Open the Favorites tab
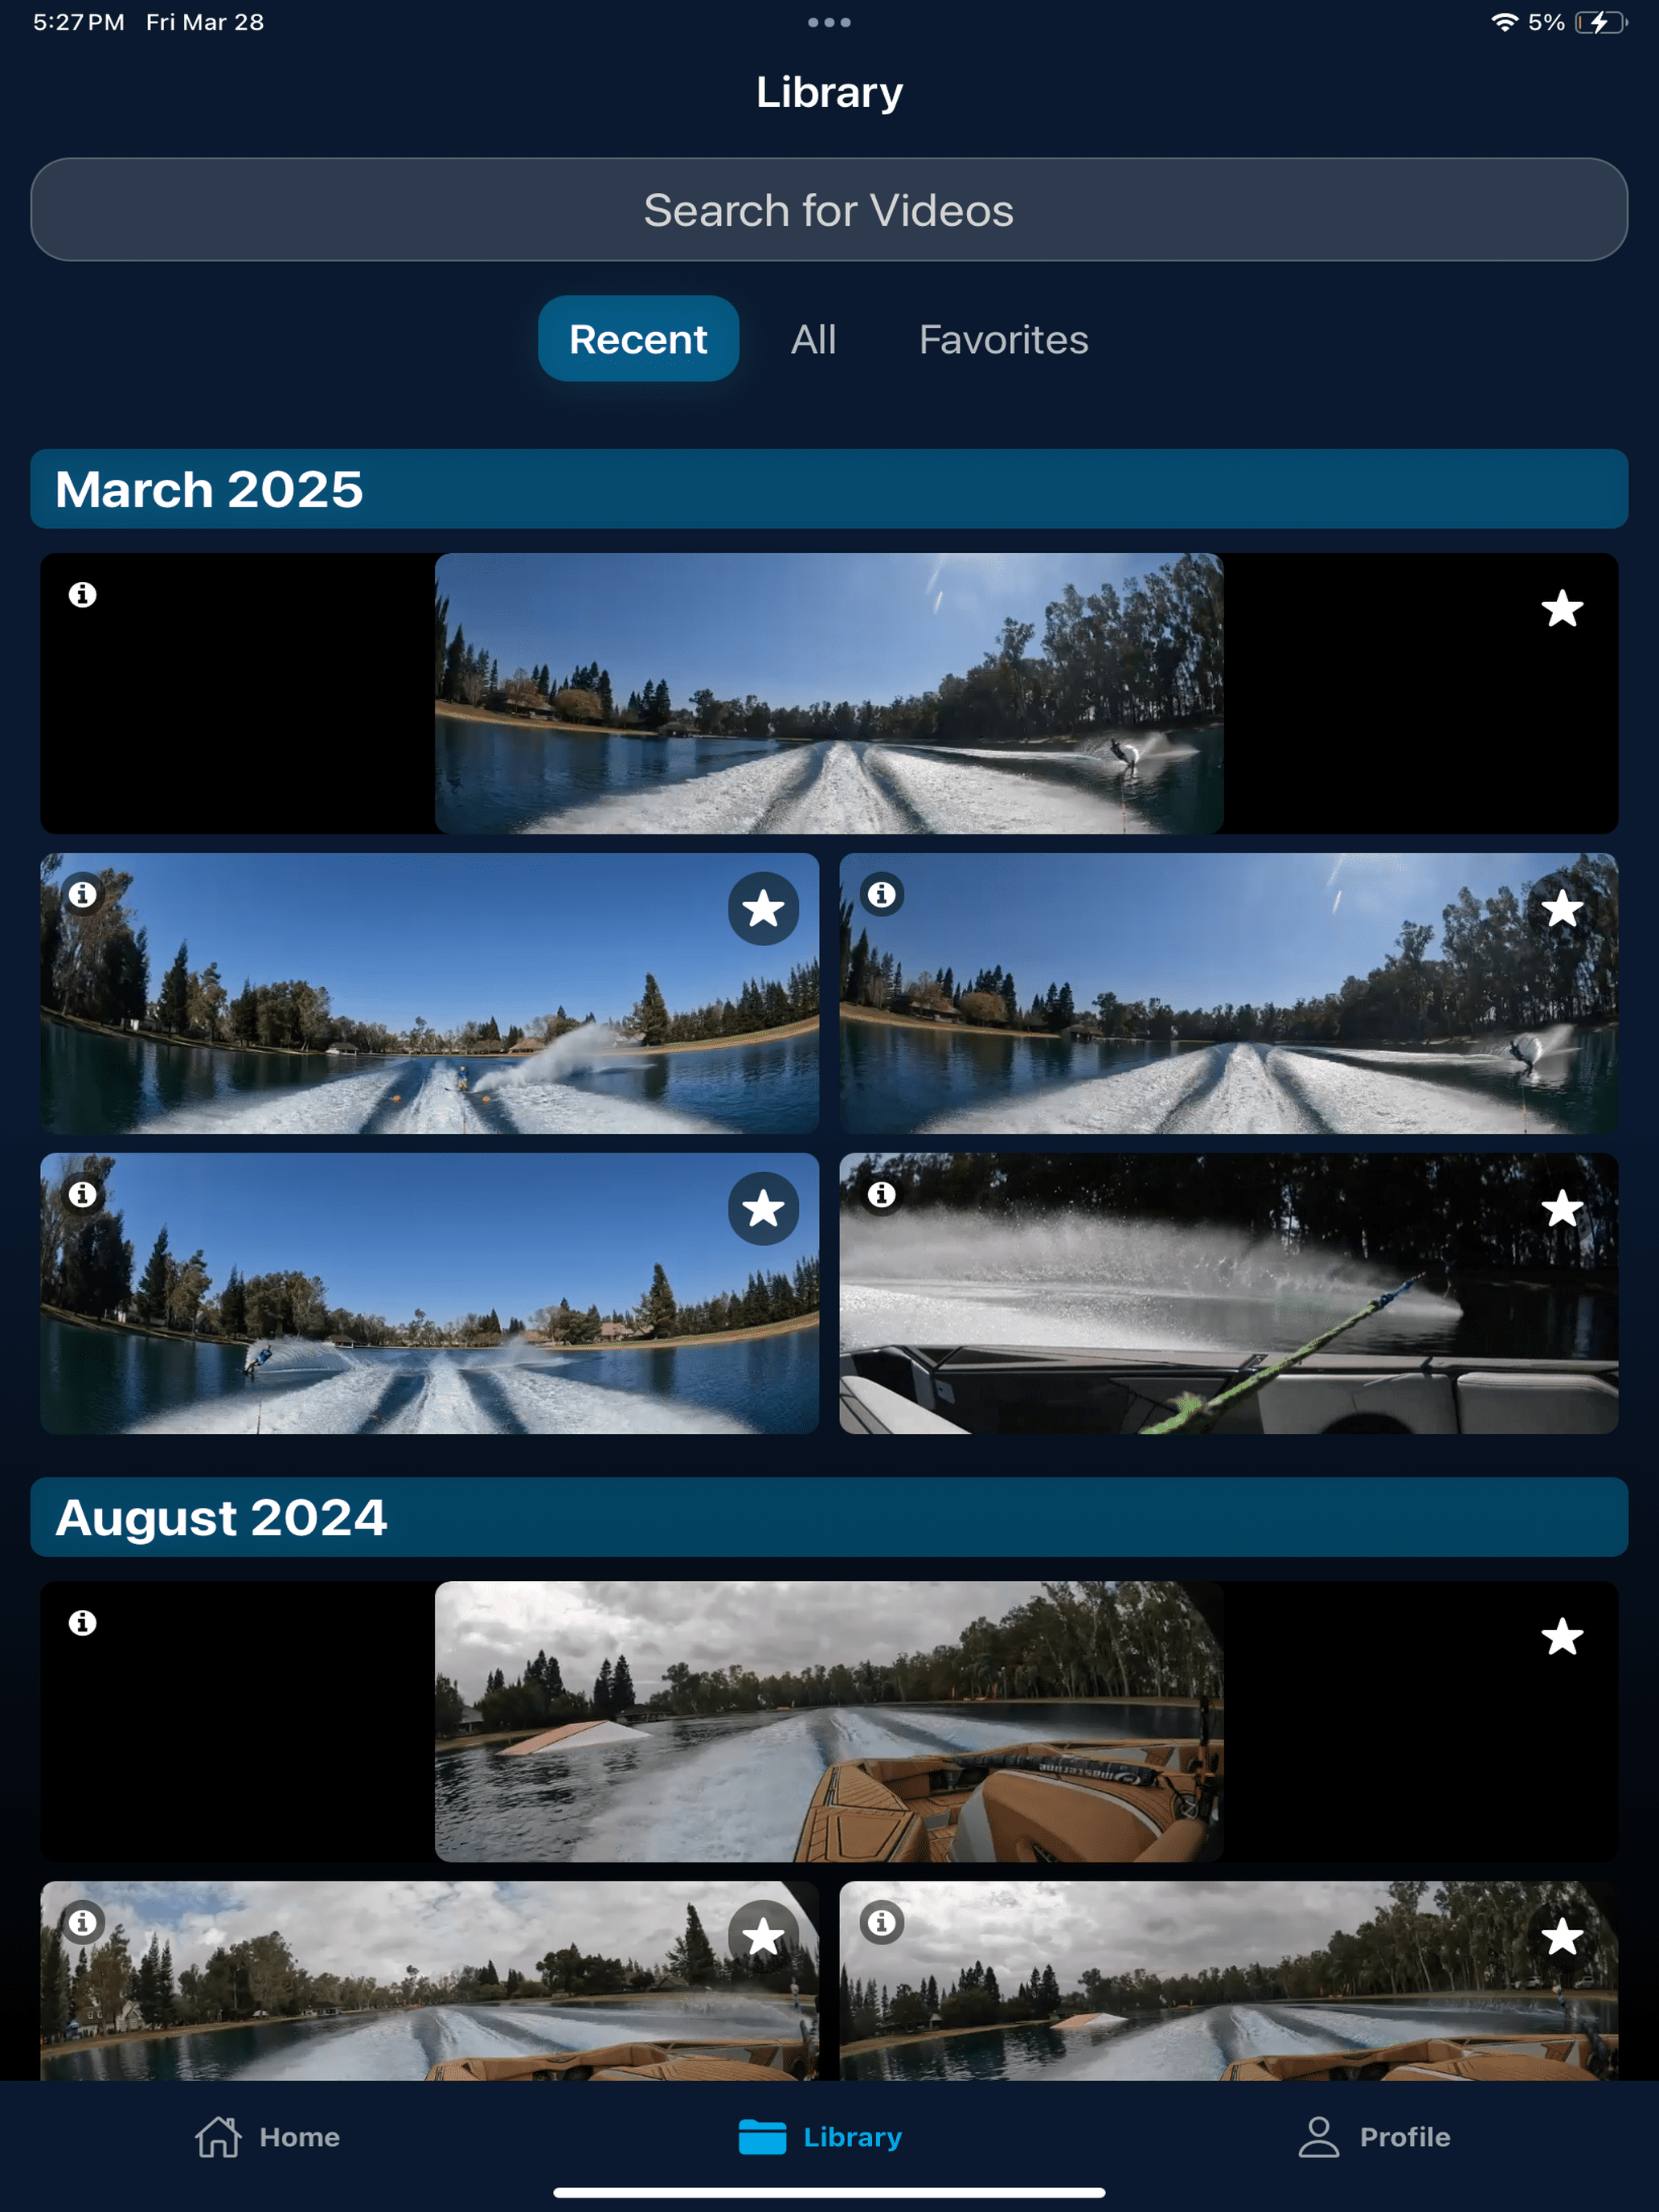Image resolution: width=1659 pixels, height=2212 pixels. [x=1003, y=339]
